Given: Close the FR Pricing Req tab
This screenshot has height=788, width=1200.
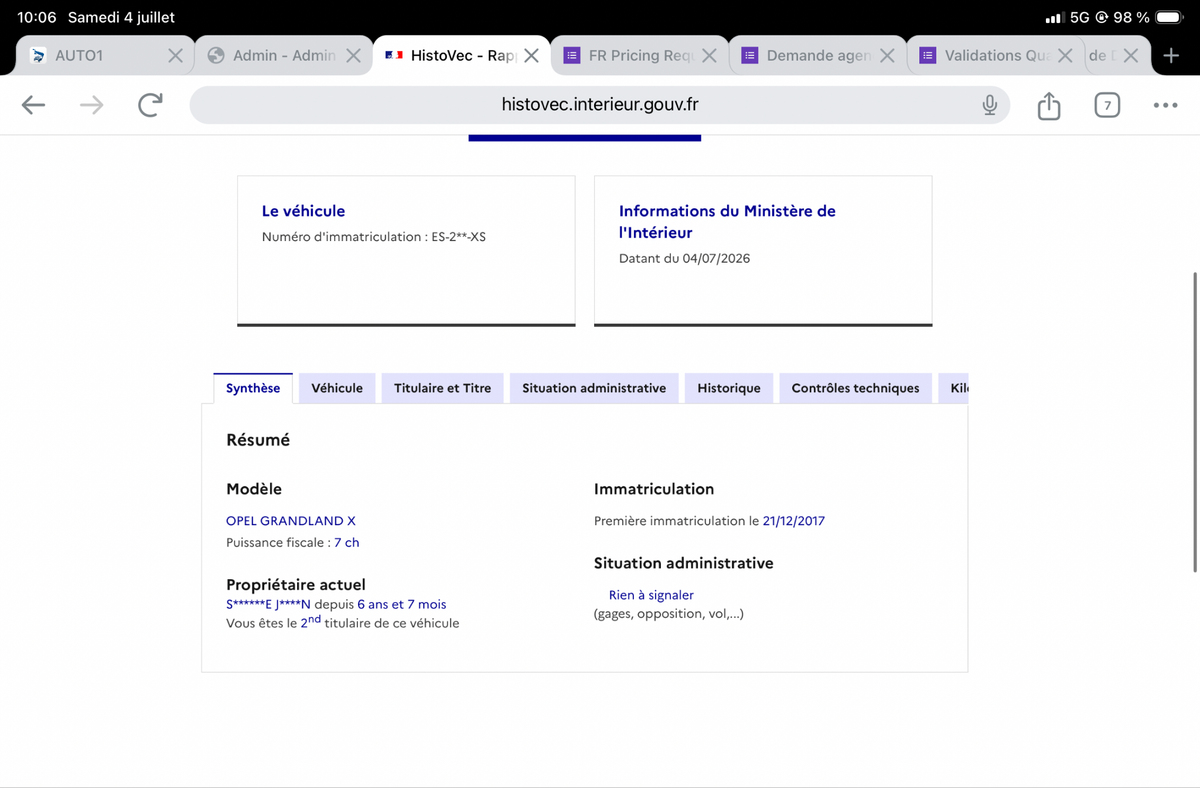Looking at the screenshot, I should pyautogui.click(x=709, y=56).
